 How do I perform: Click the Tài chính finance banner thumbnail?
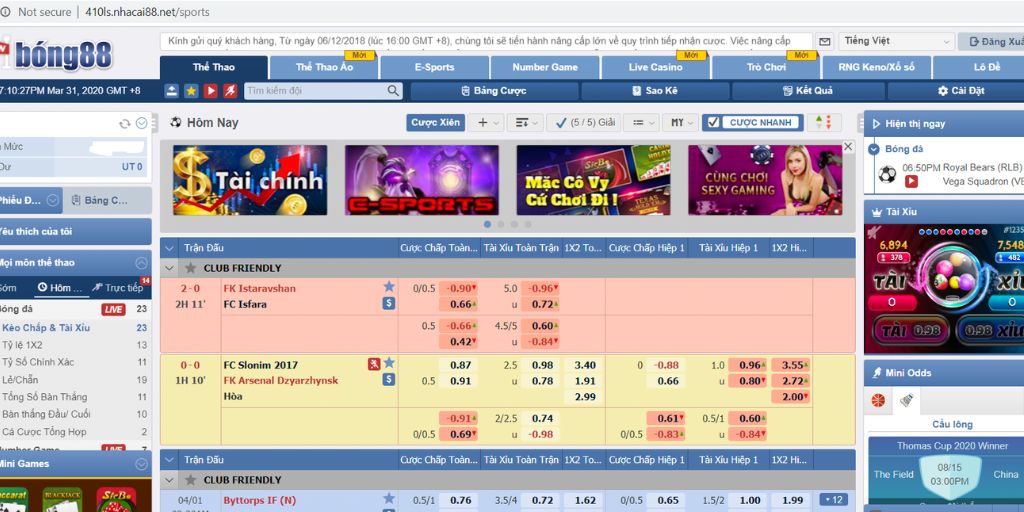pos(249,180)
